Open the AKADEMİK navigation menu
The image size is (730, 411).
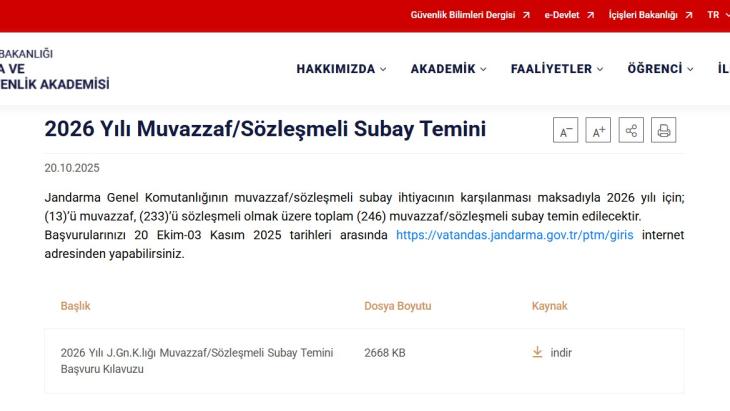coord(448,69)
